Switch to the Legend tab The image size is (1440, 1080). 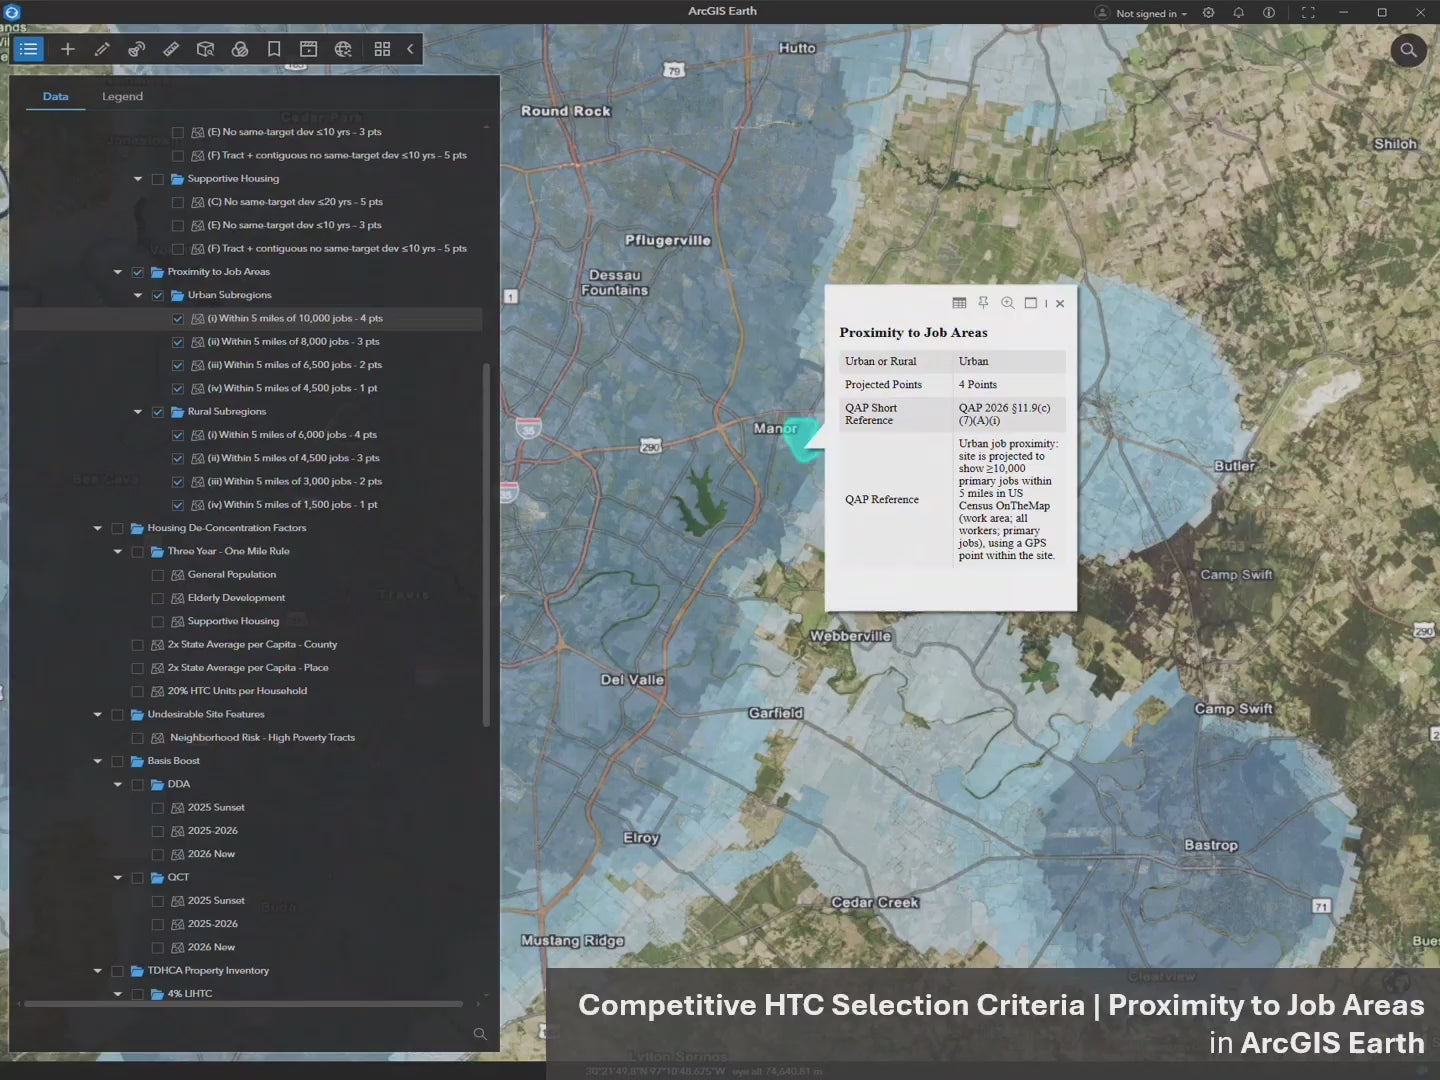tap(122, 97)
